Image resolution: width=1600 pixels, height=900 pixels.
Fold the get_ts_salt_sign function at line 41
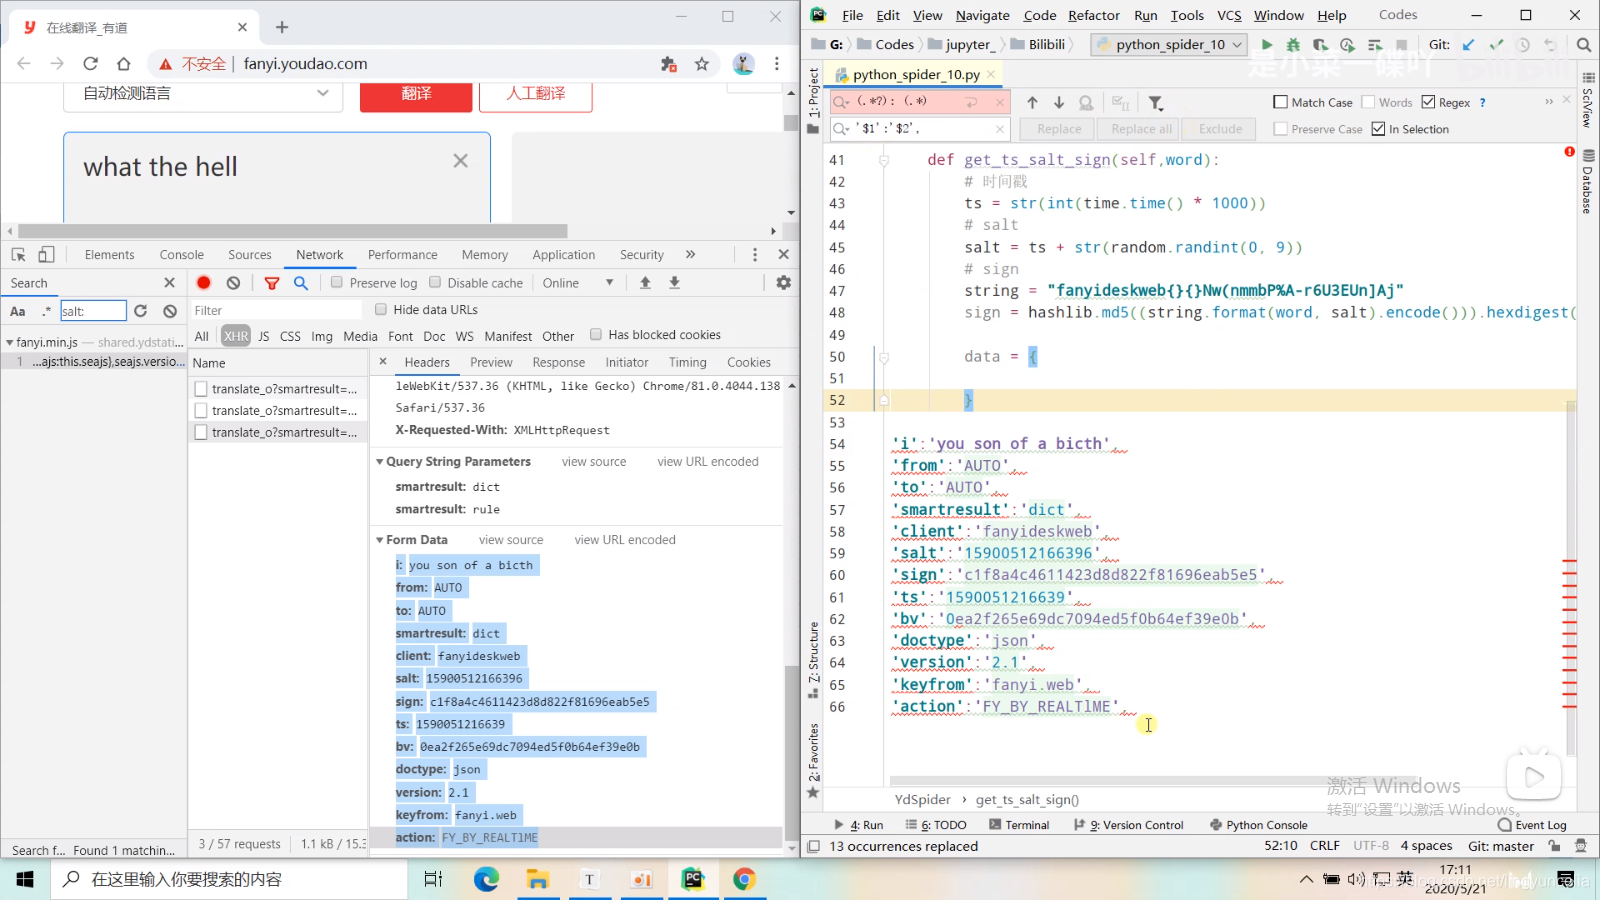(x=884, y=160)
